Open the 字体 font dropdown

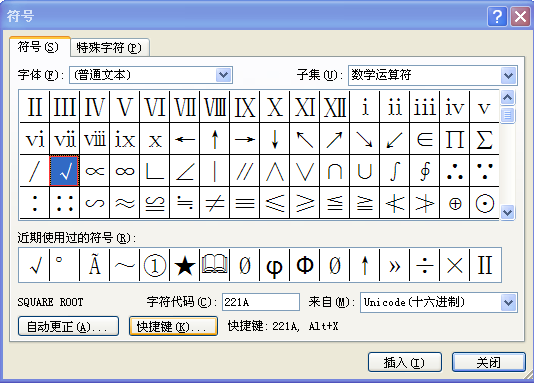(223, 75)
